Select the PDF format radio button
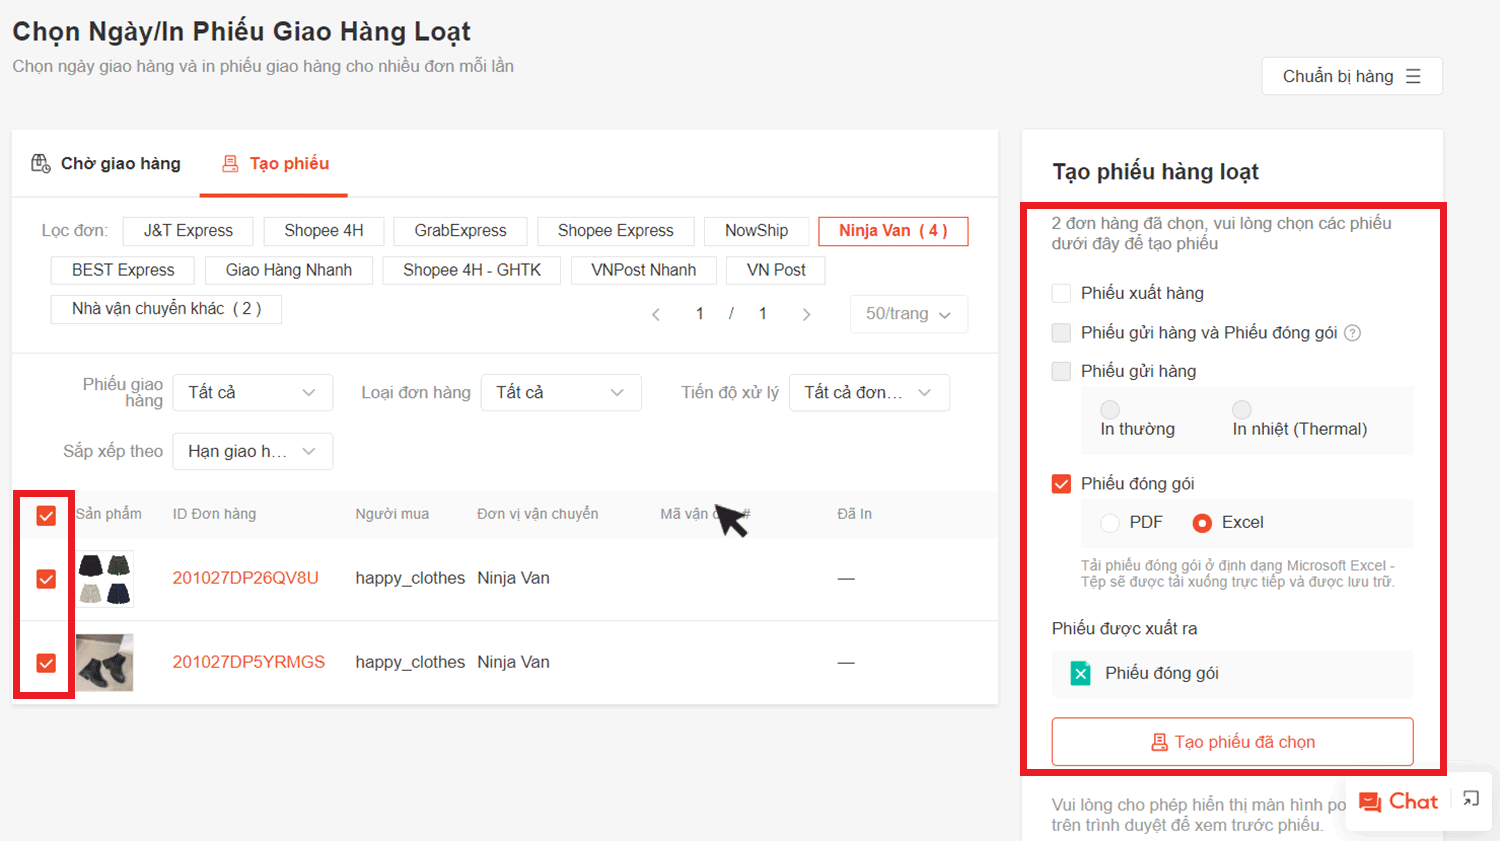The image size is (1500, 841). coord(1110,522)
